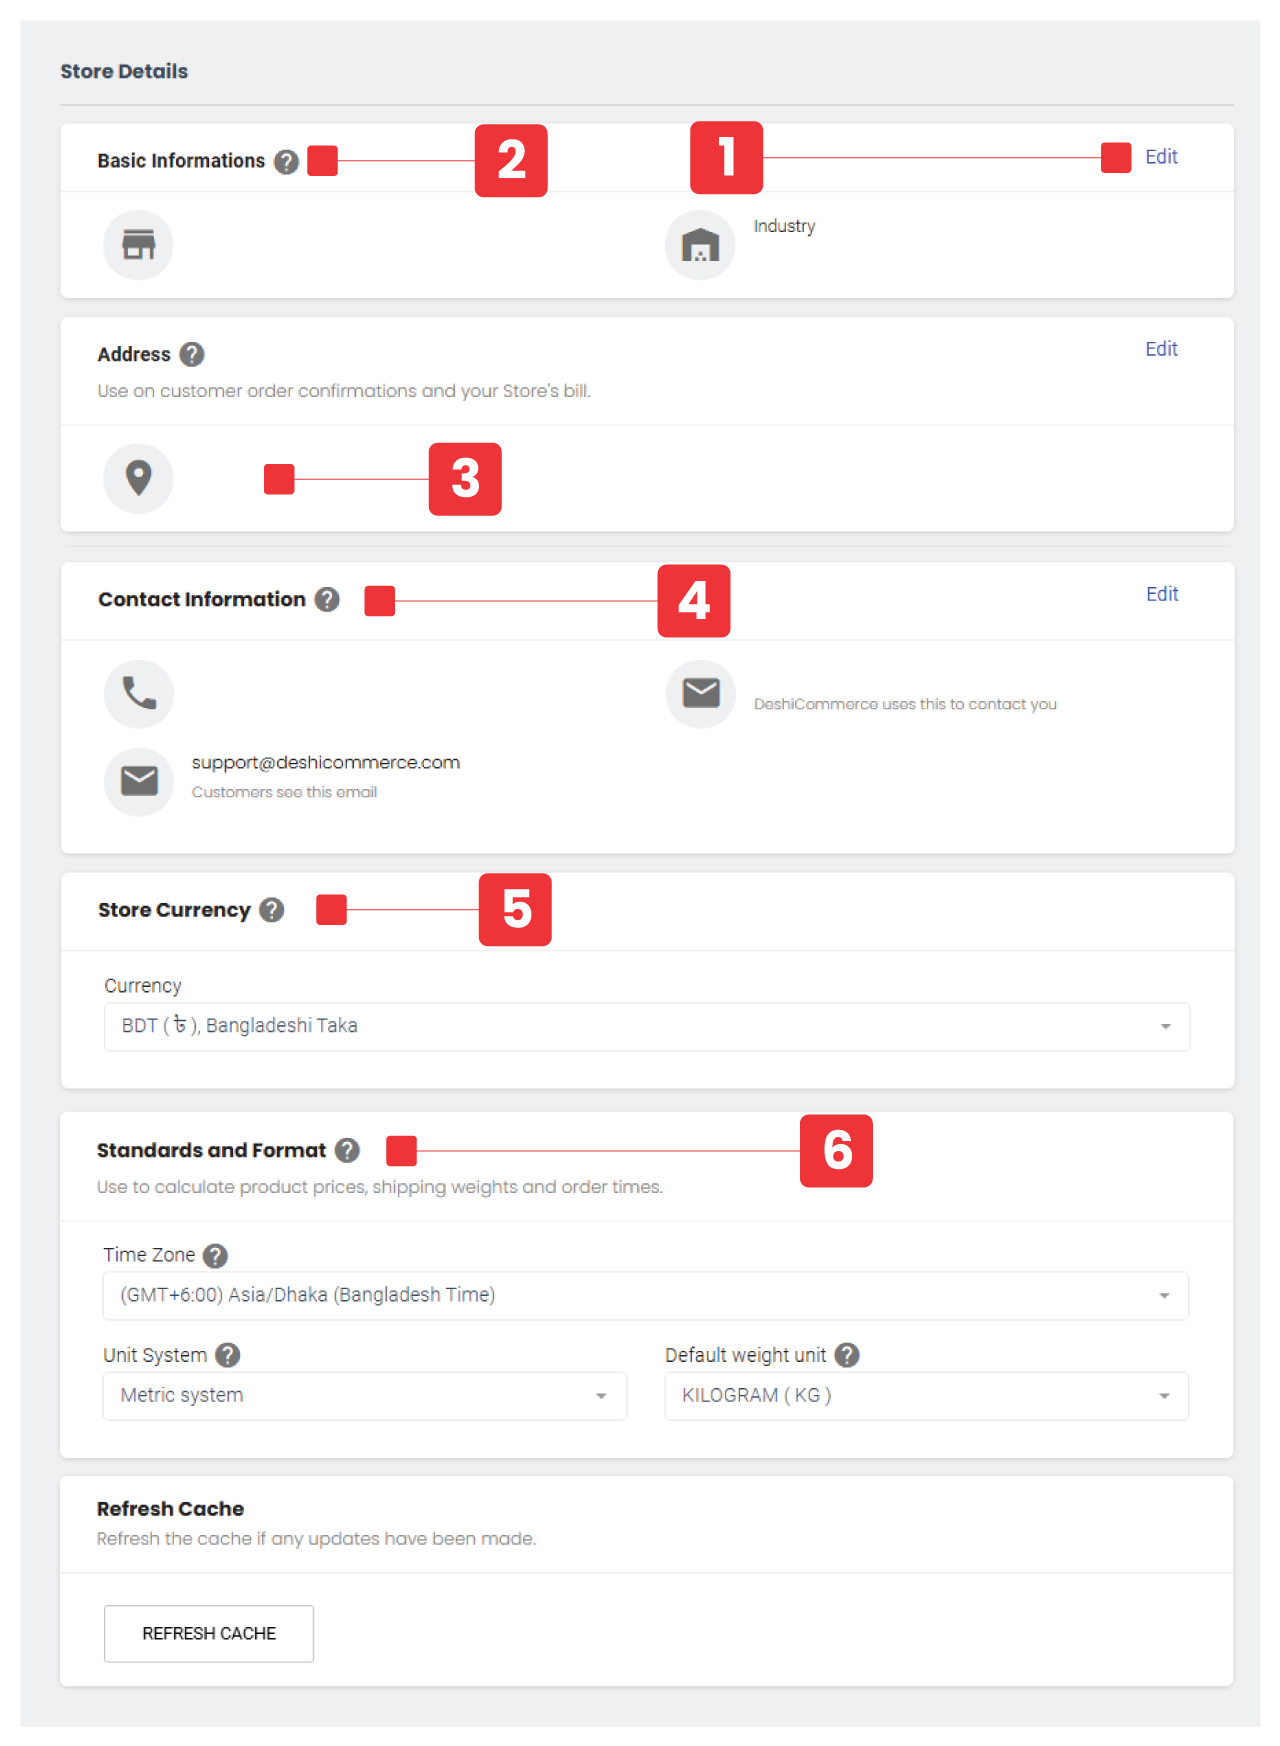Edit the Address section
1280x1746 pixels.
tap(1161, 349)
